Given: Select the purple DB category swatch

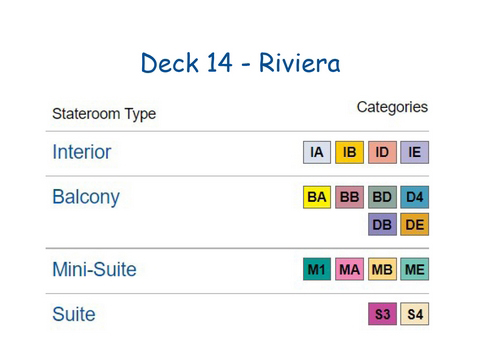Looking at the screenshot, I should click(382, 224).
